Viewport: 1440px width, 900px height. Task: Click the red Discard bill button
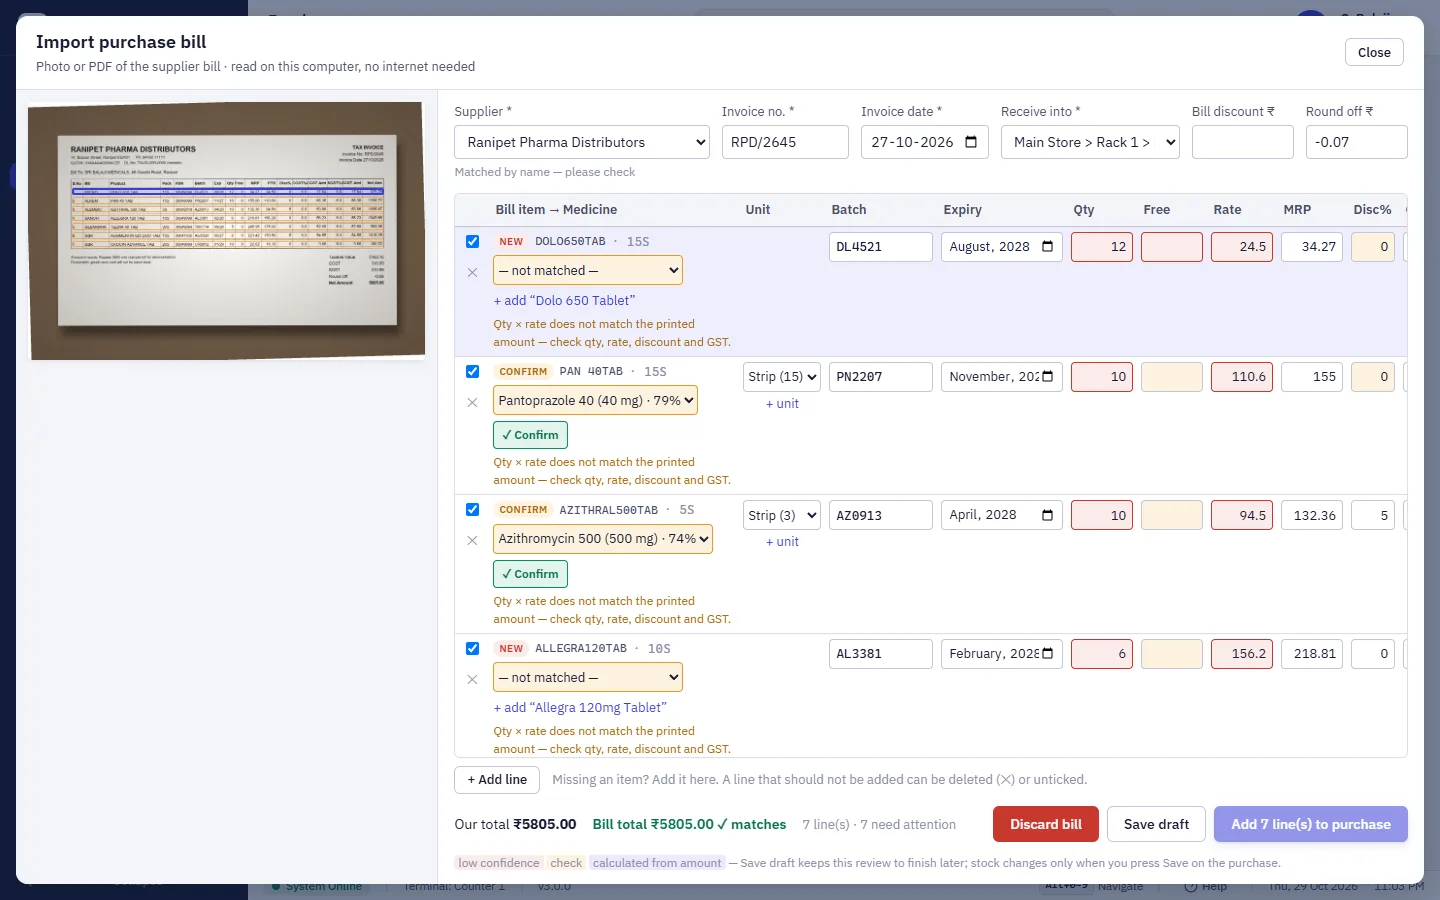click(1046, 824)
